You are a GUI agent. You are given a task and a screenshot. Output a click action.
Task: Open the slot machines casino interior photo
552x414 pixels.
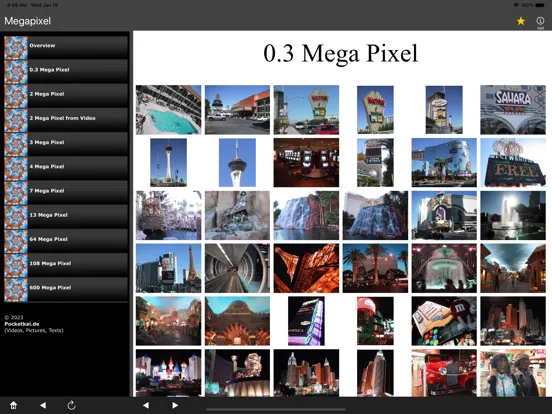306,162
